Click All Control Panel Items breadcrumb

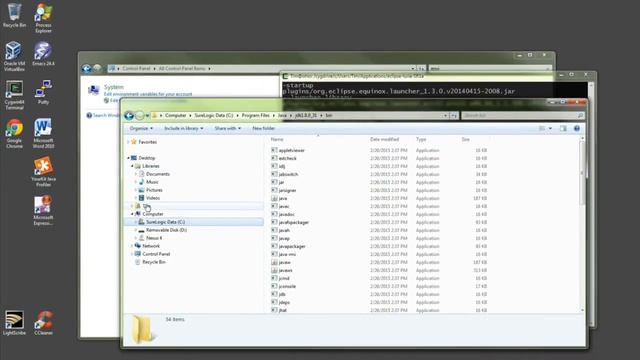[182, 69]
